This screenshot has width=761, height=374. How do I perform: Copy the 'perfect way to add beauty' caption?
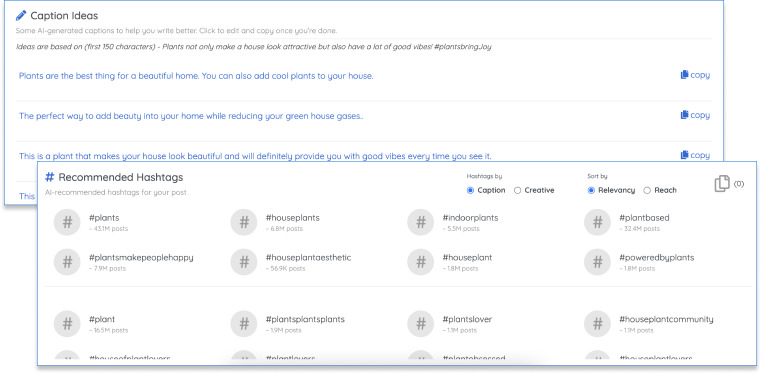point(695,115)
